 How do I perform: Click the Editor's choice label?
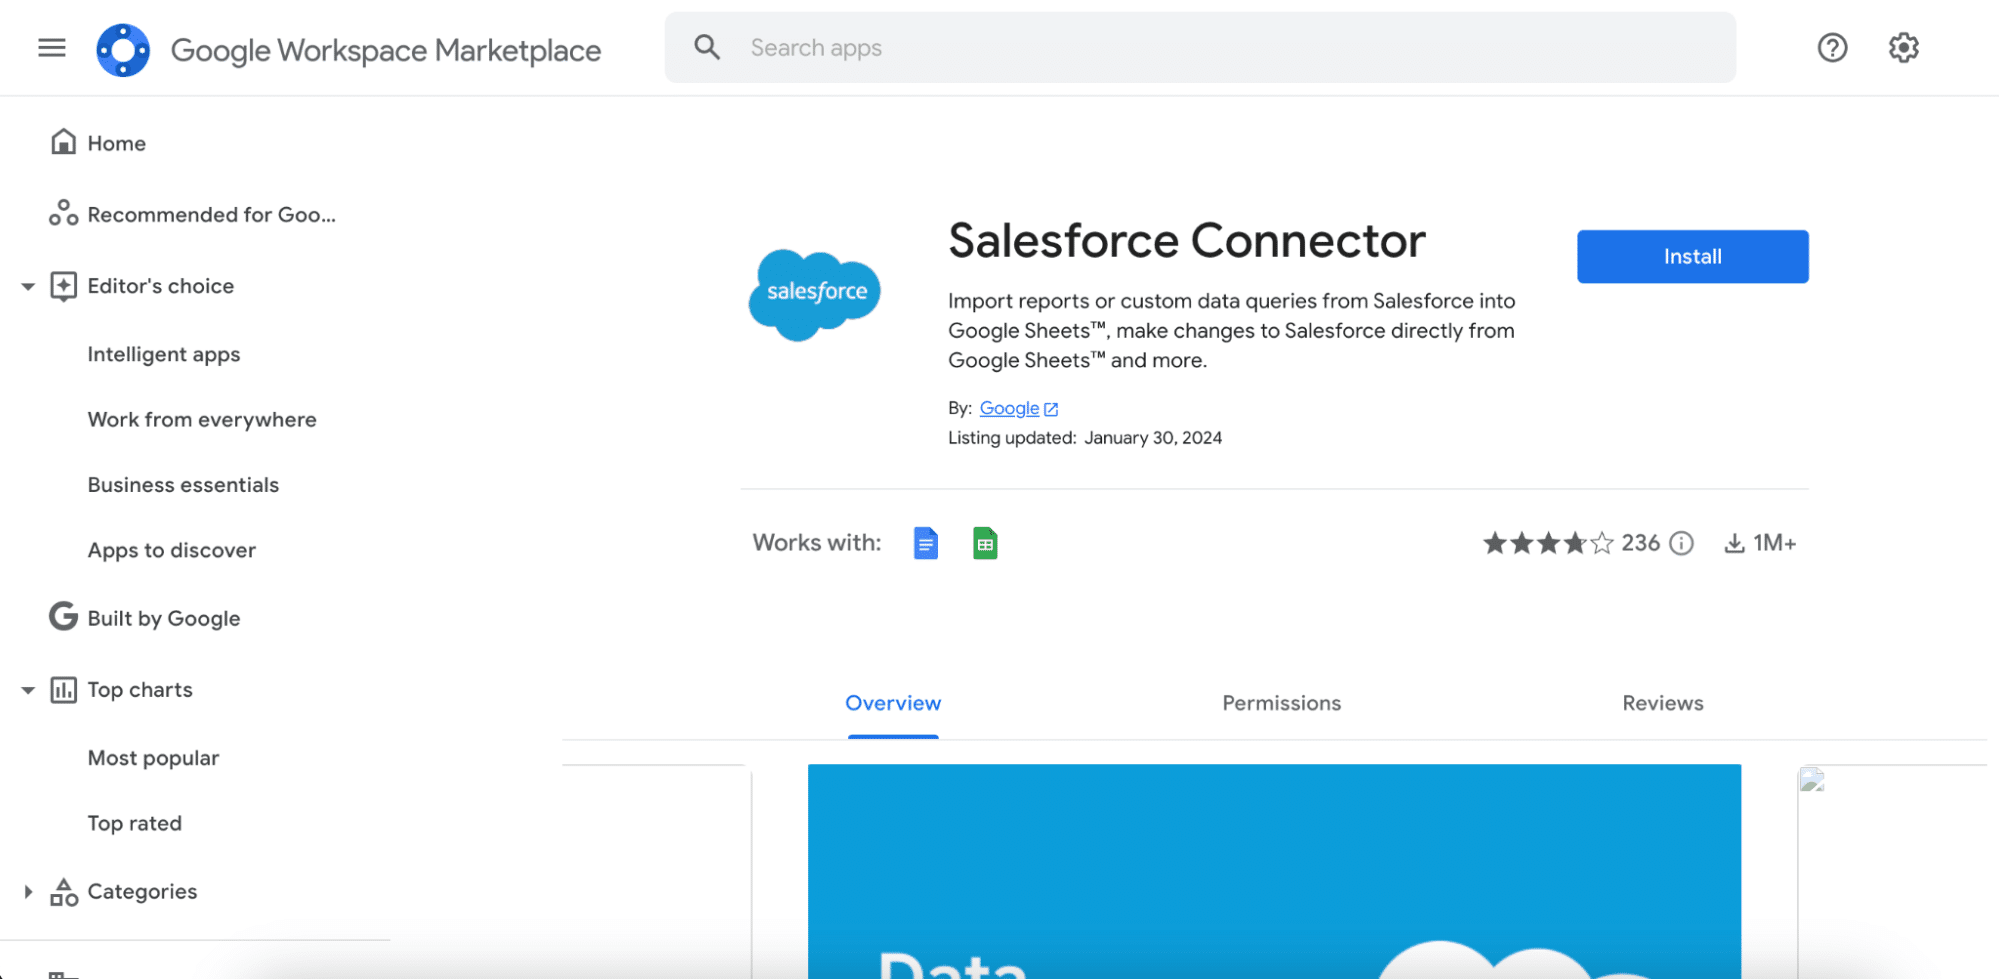[x=161, y=286]
